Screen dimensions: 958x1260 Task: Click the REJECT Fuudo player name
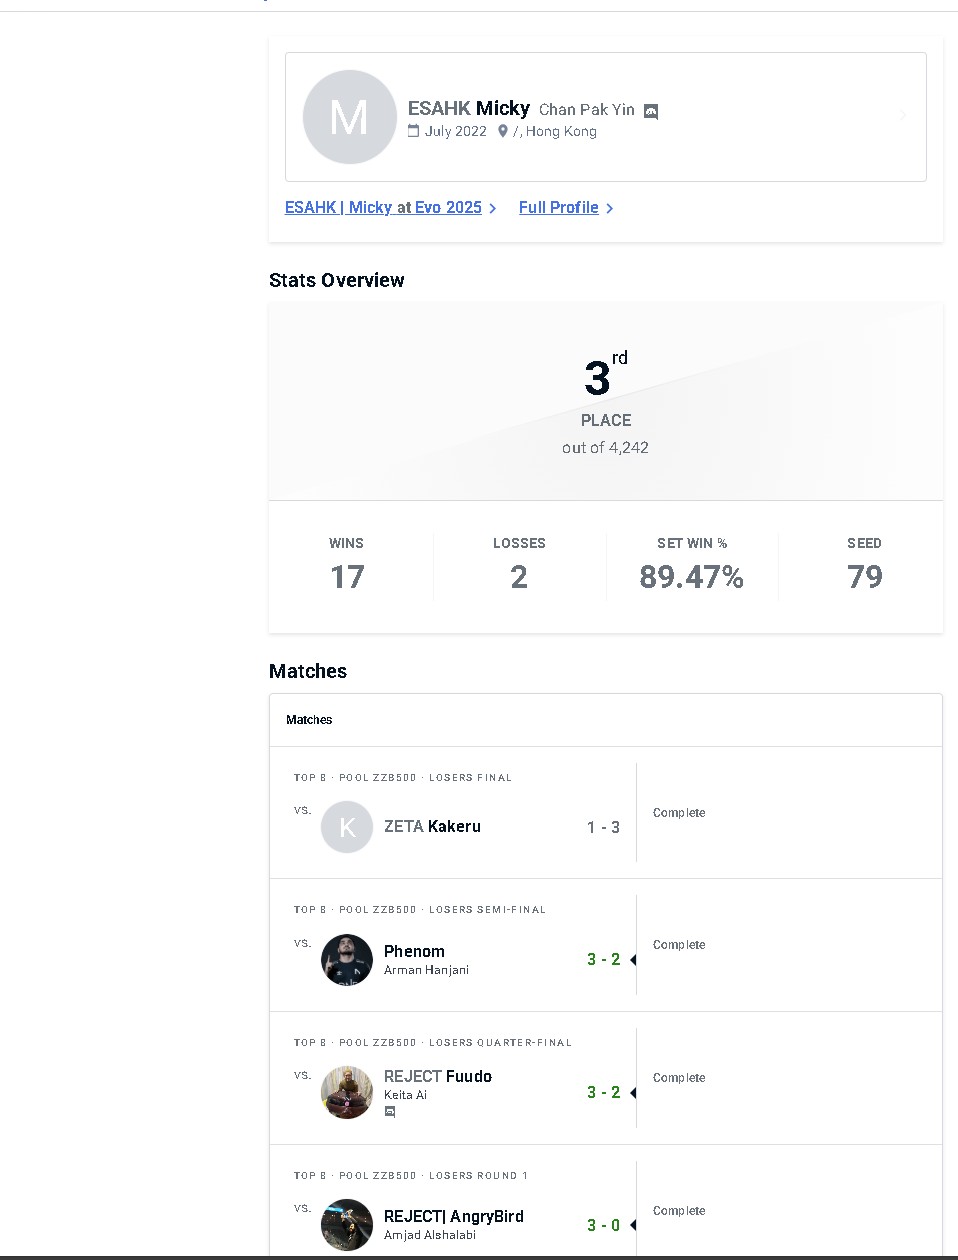coord(438,1076)
